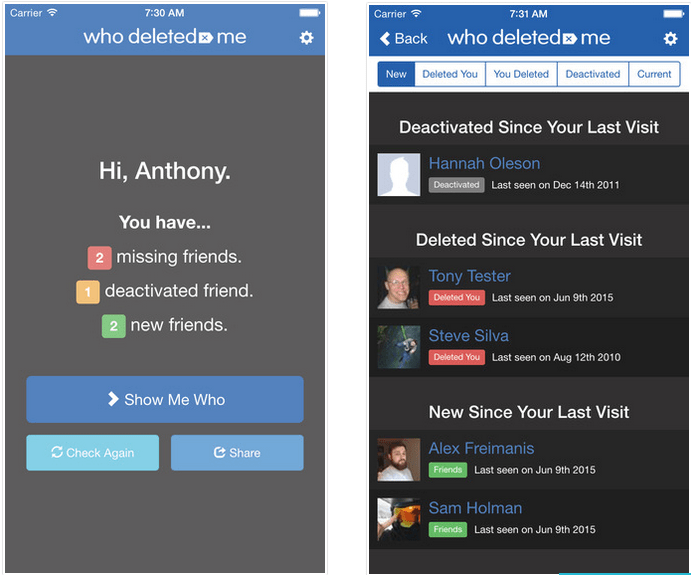The image size is (691, 575).
Task: Tap Steve Silva's profile photo
Action: [398, 346]
